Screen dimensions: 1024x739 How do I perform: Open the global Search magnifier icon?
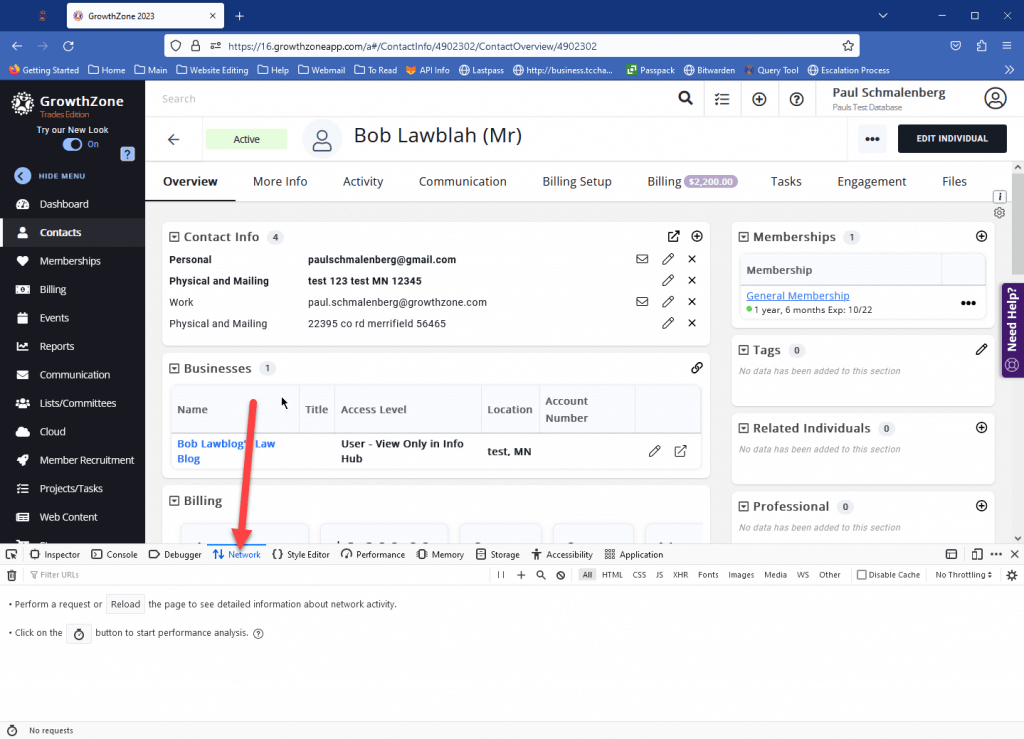[686, 99]
